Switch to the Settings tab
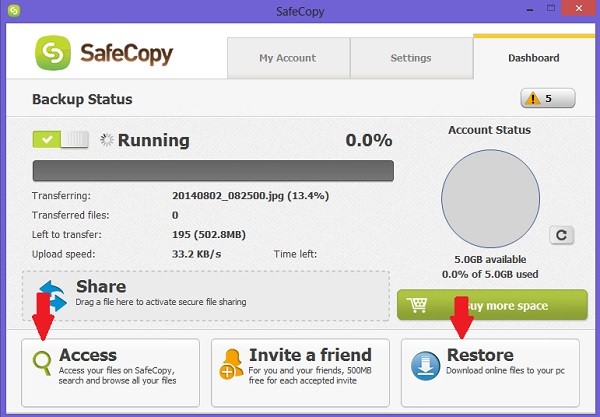The width and height of the screenshot is (600, 417). [x=411, y=58]
